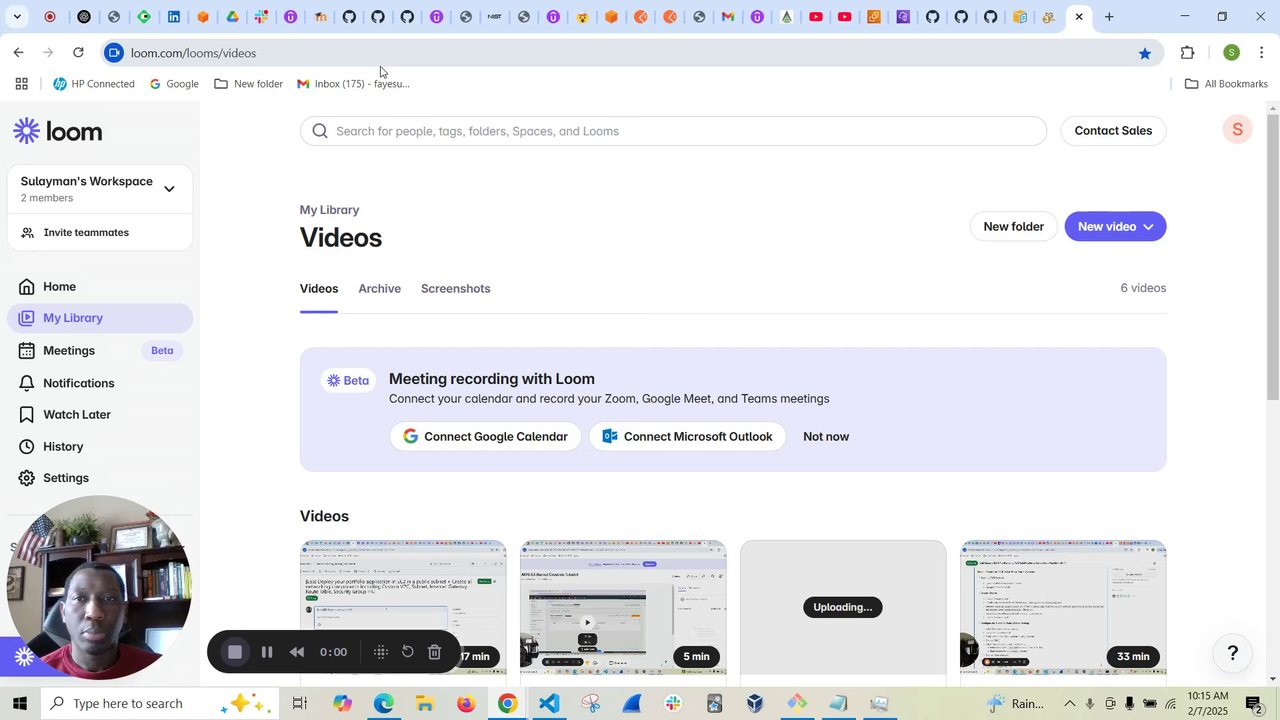
Task: Click the bookmark star in the address bar
Action: [x=1145, y=53]
